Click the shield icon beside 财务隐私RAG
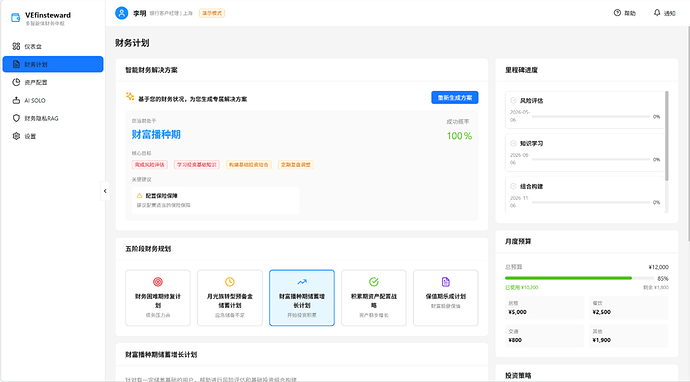690x382 pixels. coord(16,118)
